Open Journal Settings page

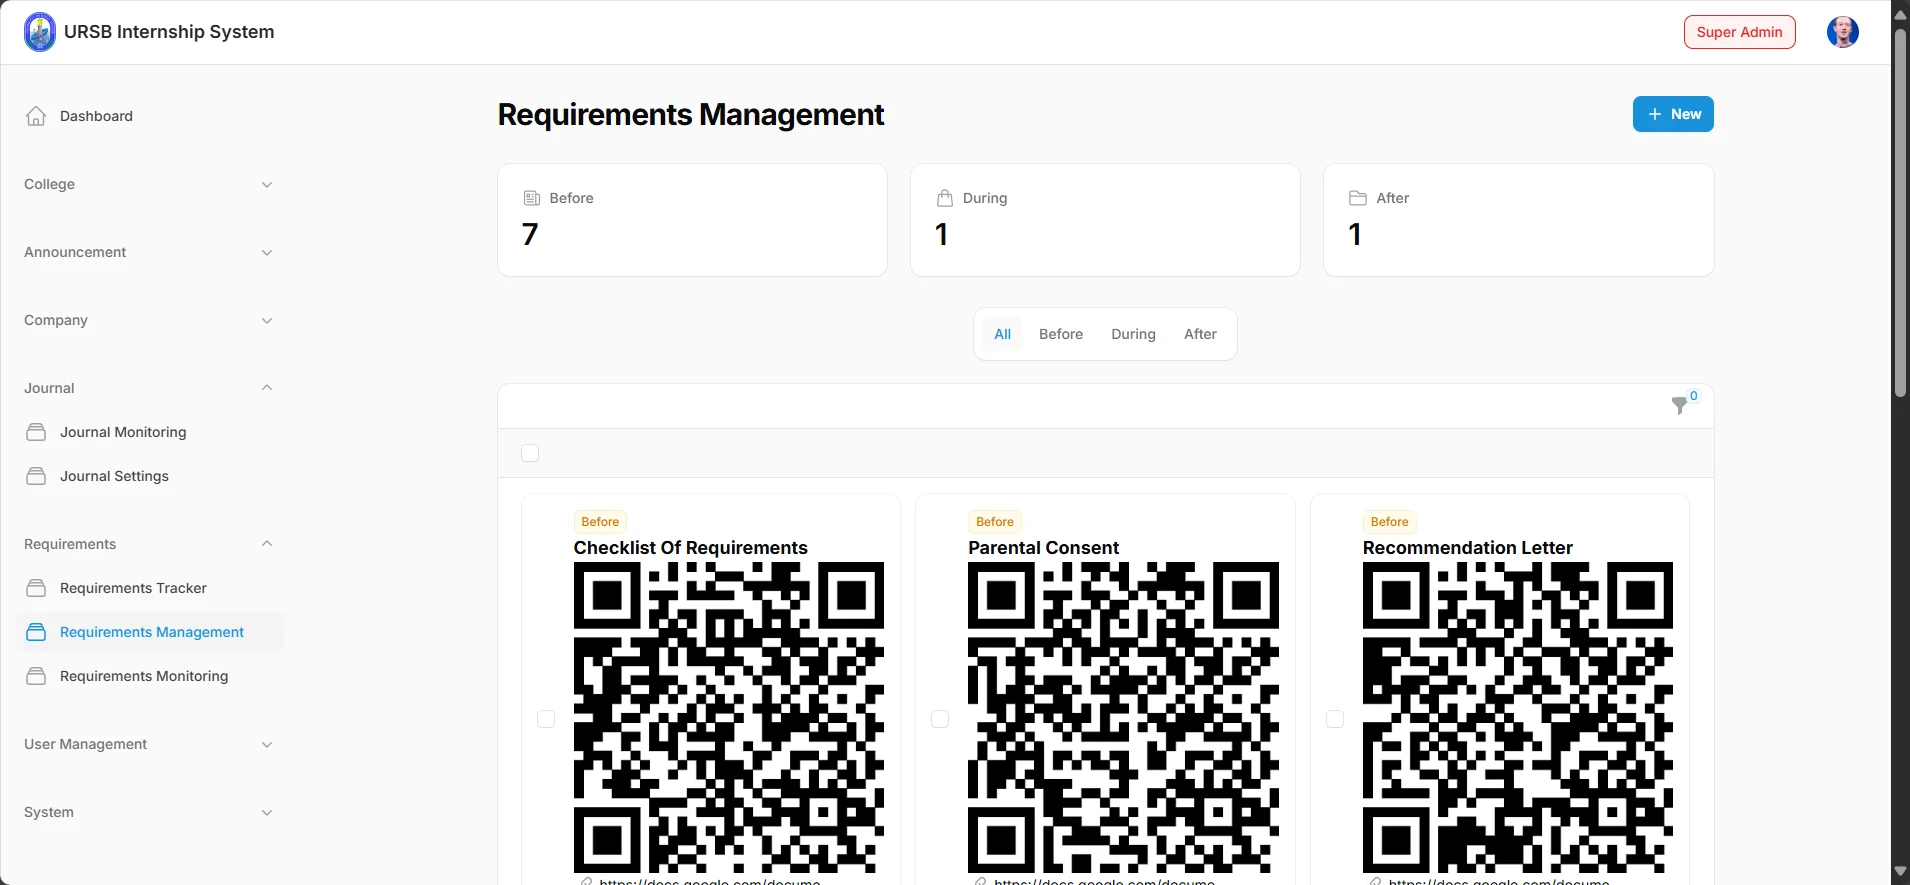[x=150, y=476]
